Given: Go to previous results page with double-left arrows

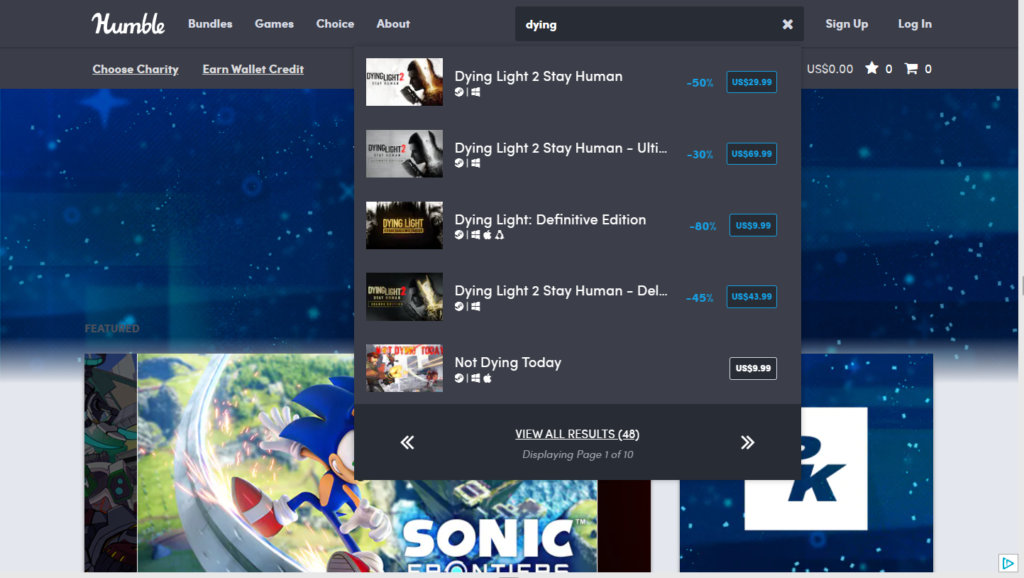Looking at the screenshot, I should click(407, 443).
